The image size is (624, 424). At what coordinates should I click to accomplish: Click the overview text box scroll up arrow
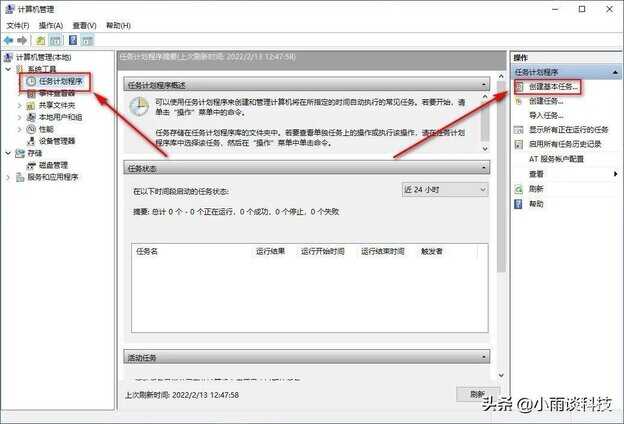[485, 97]
